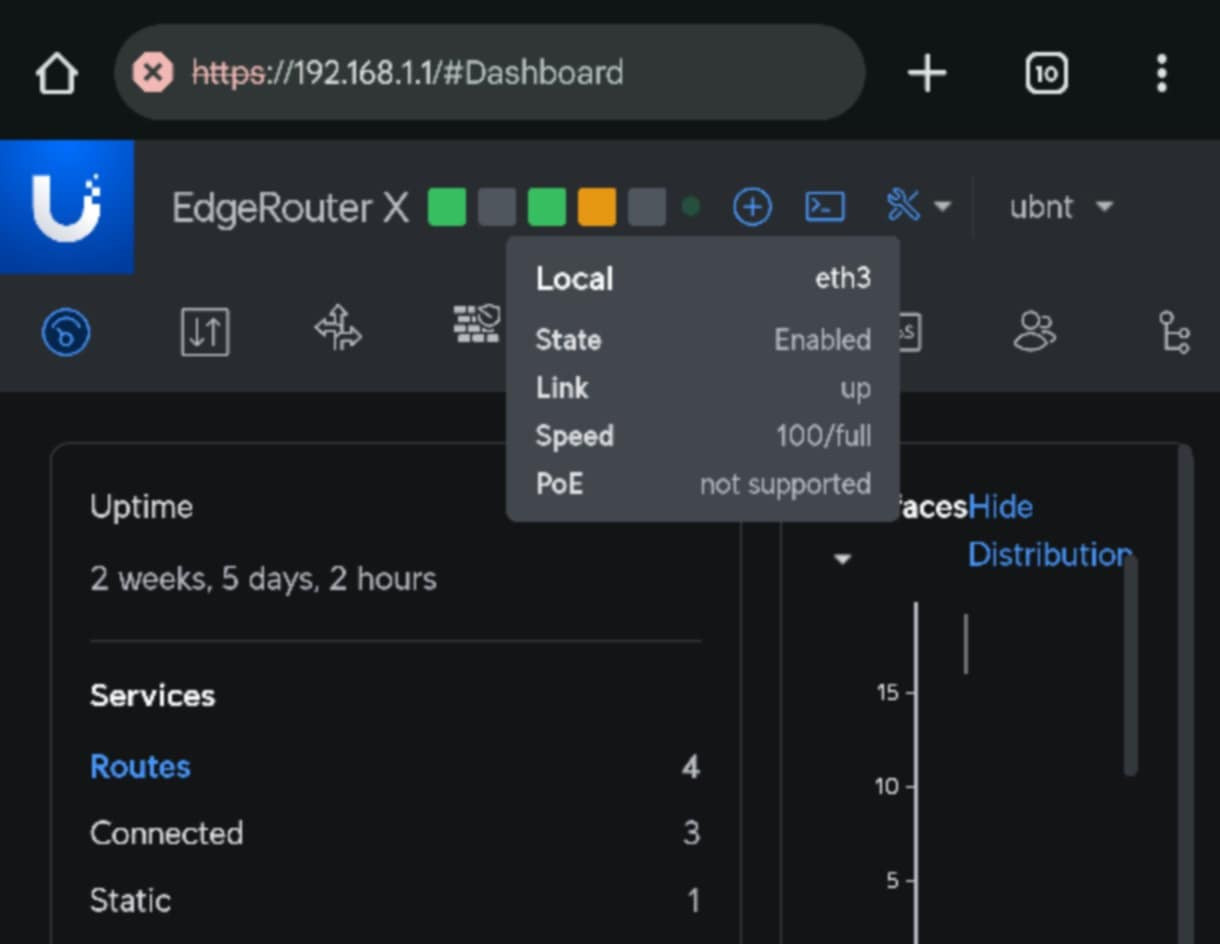This screenshot has height=944, width=1220.
Task: Open the Traffic Analysis tab icon
Action: pos(205,332)
